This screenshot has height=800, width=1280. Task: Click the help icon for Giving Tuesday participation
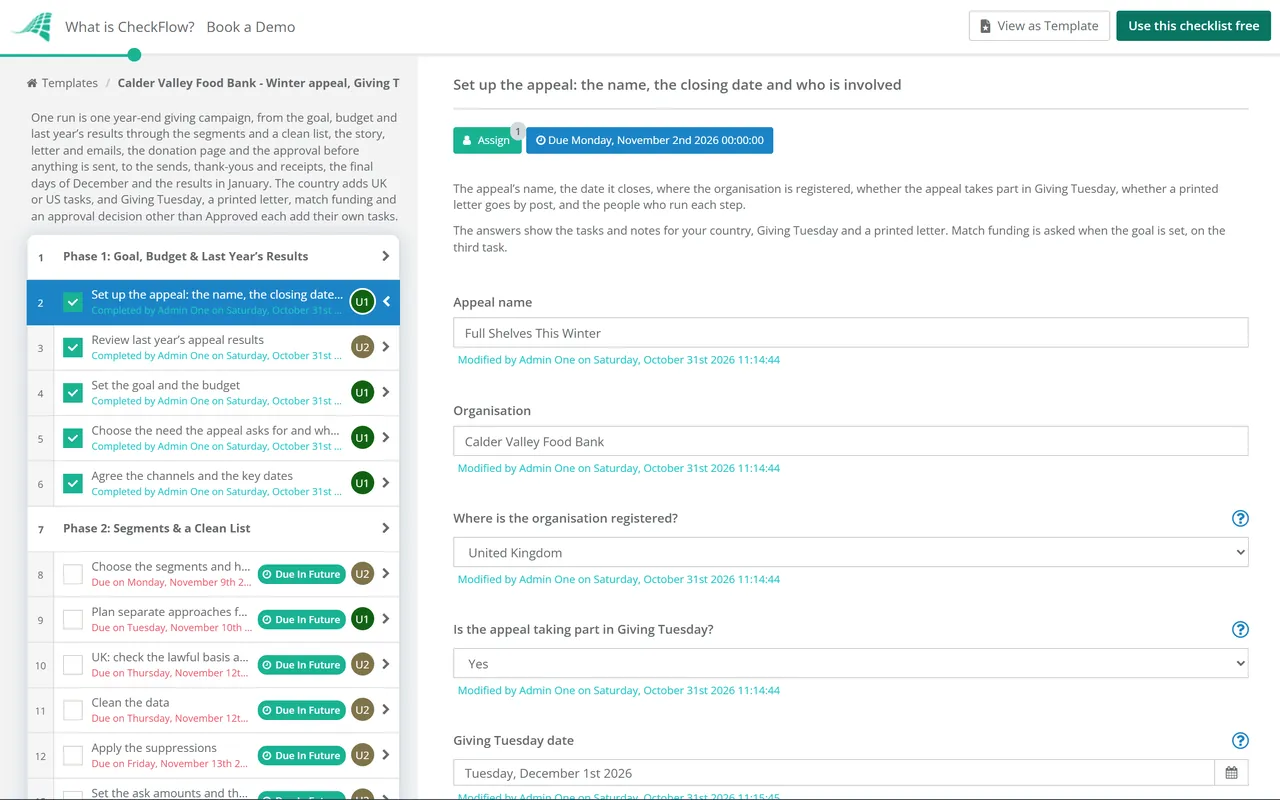(1240, 629)
